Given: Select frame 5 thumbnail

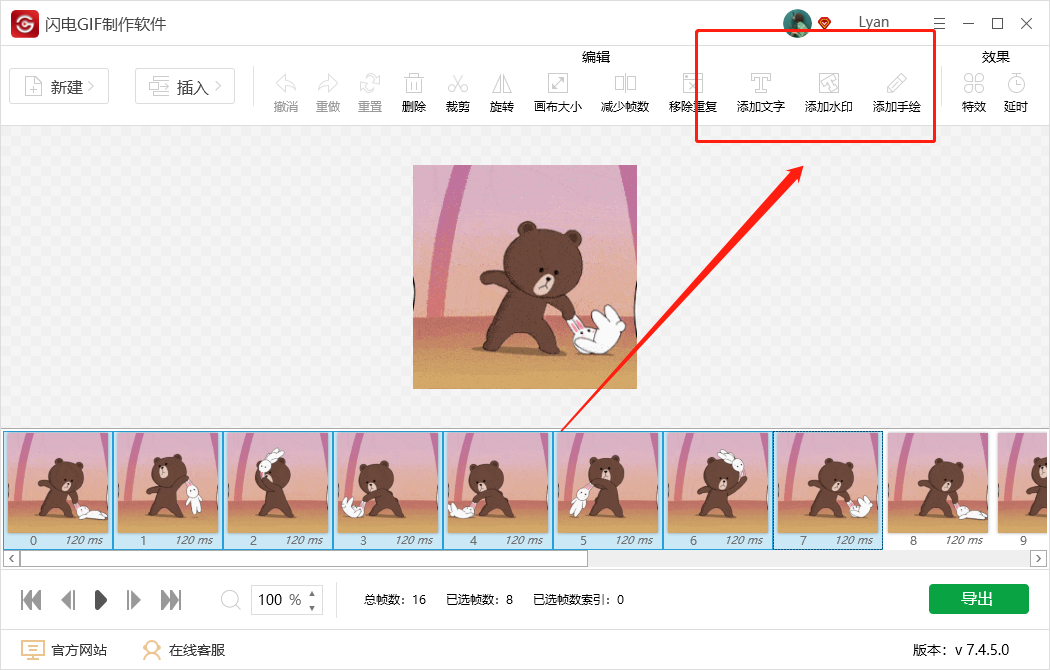Looking at the screenshot, I should click(x=608, y=490).
